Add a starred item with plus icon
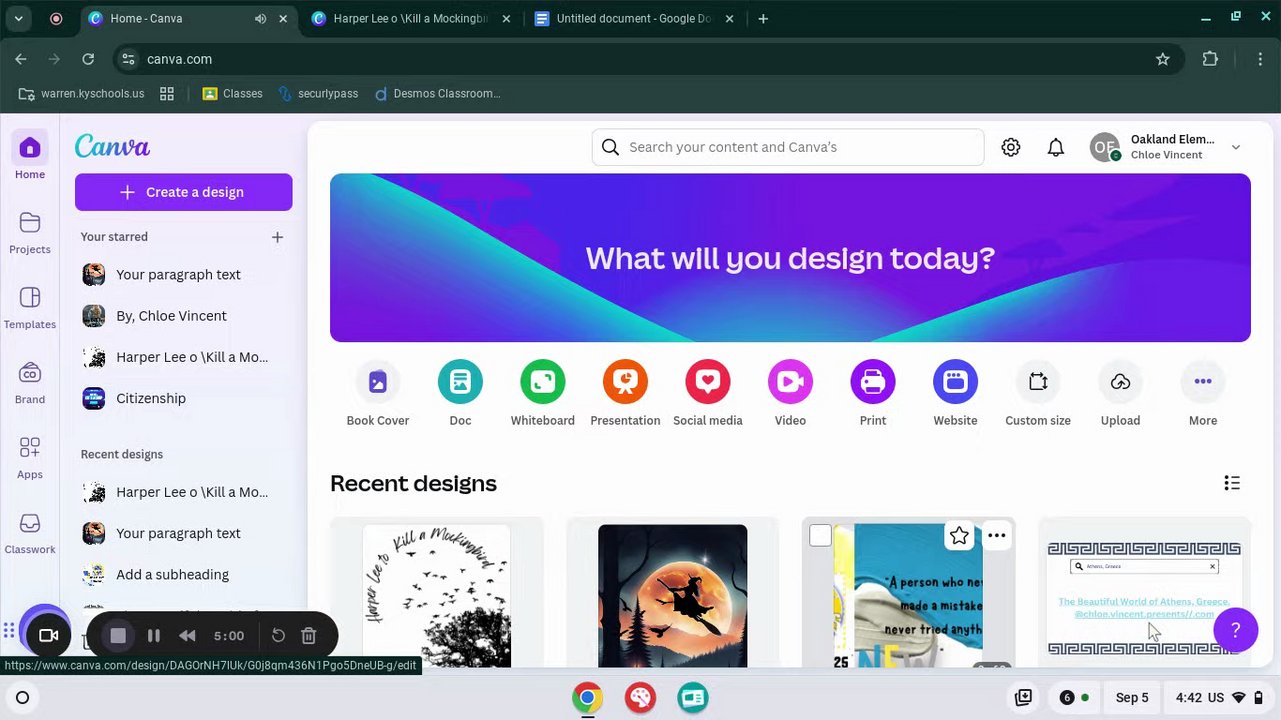Screen dimensions: 1281x720 pos(277,237)
